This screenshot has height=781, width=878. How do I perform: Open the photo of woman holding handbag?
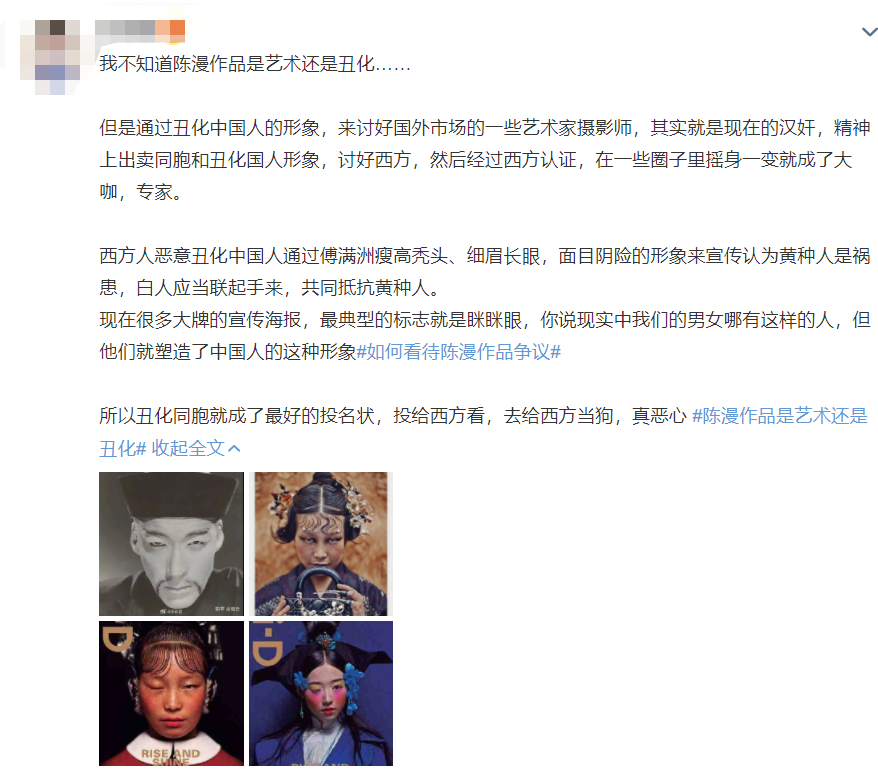(321, 544)
